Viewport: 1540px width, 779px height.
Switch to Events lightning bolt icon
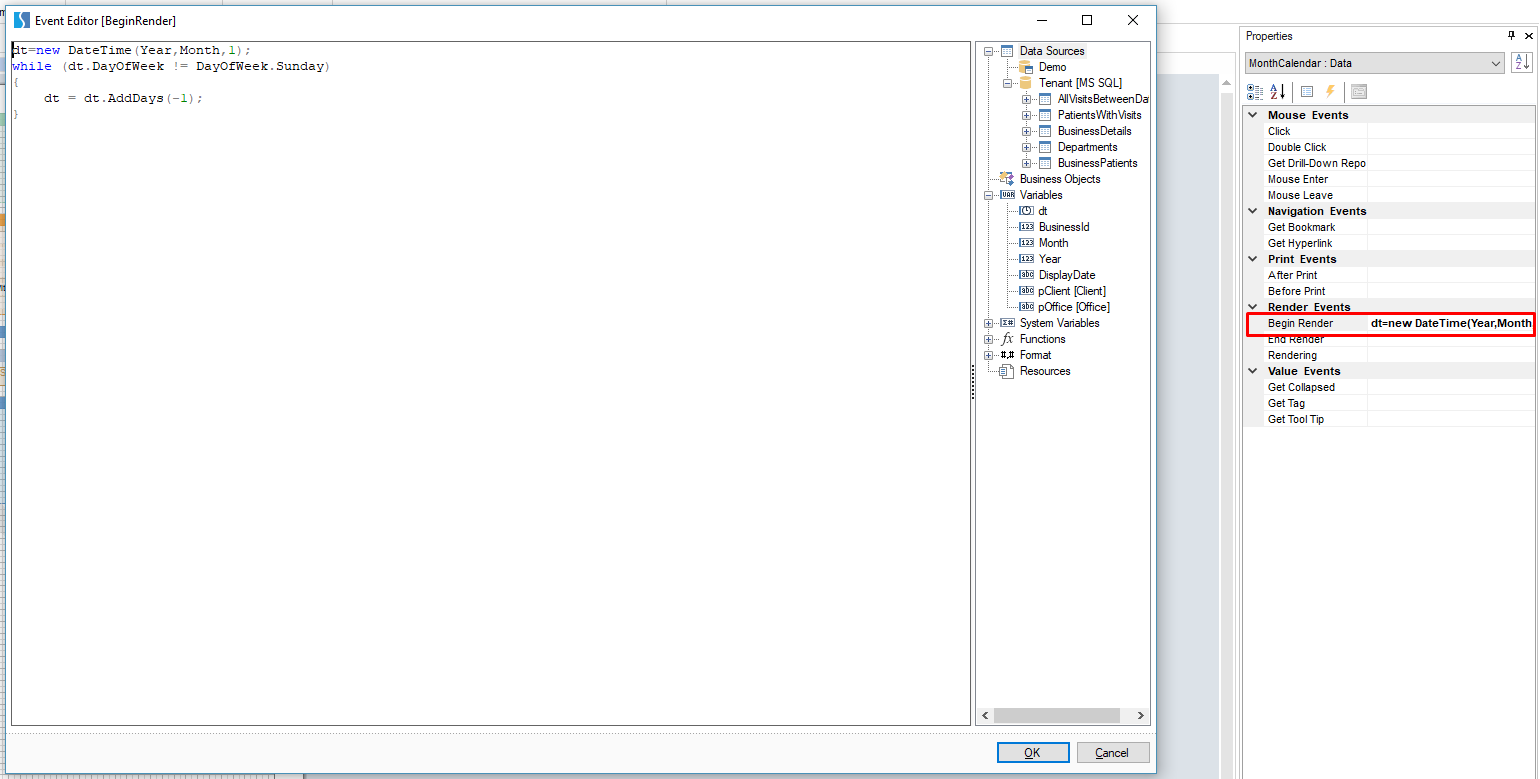(1330, 92)
